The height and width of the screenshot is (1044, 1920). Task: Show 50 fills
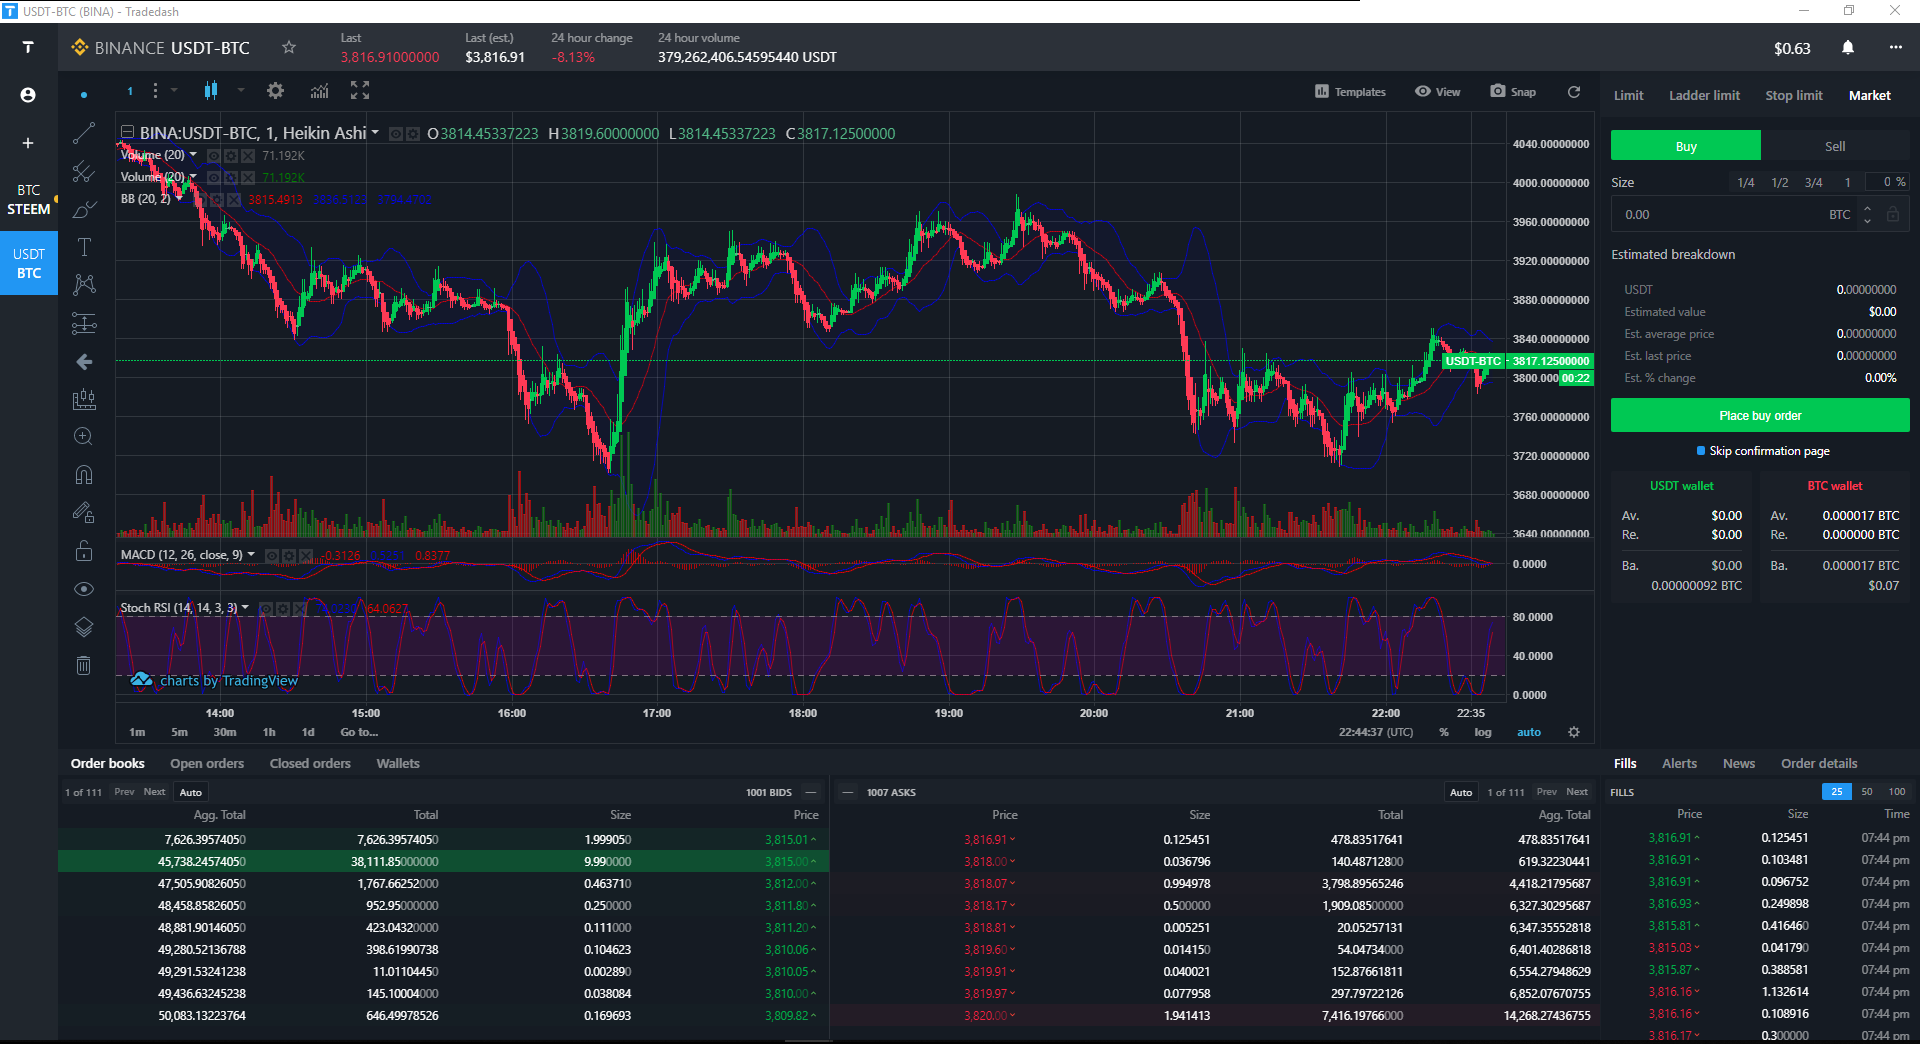pyautogui.click(x=1867, y=792)
